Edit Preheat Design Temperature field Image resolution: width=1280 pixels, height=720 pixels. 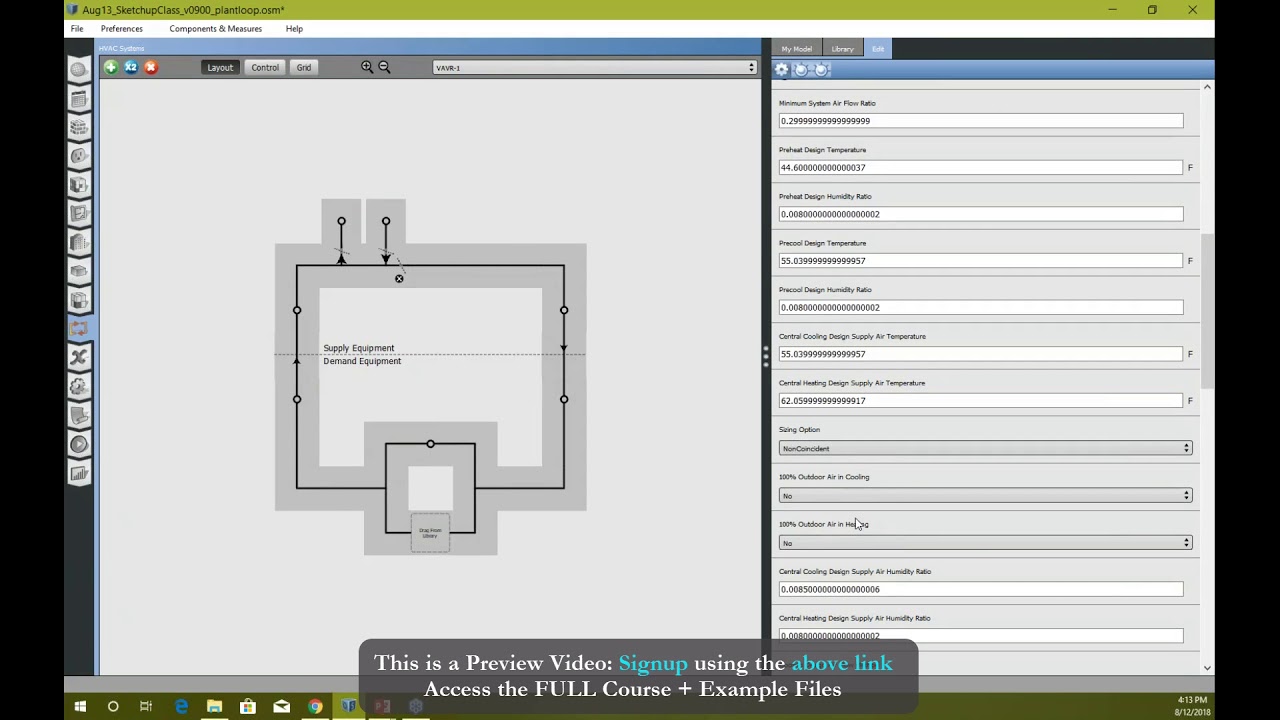pos(981,167)
